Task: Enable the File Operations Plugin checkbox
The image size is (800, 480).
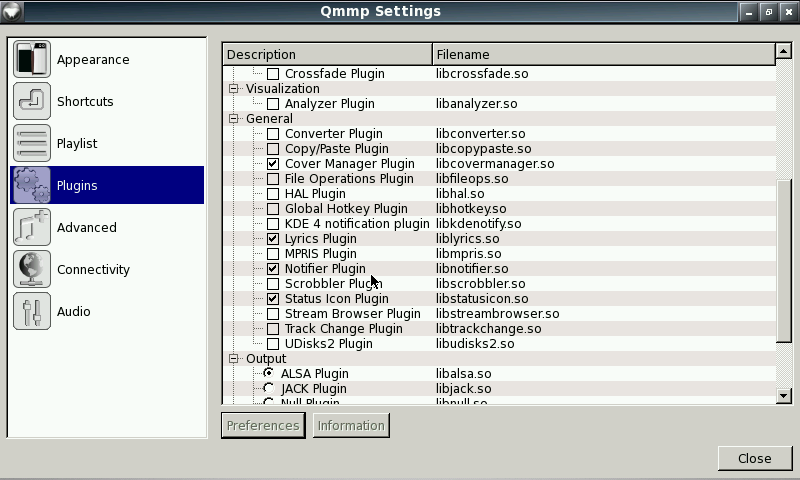Action: click(273, 179)
